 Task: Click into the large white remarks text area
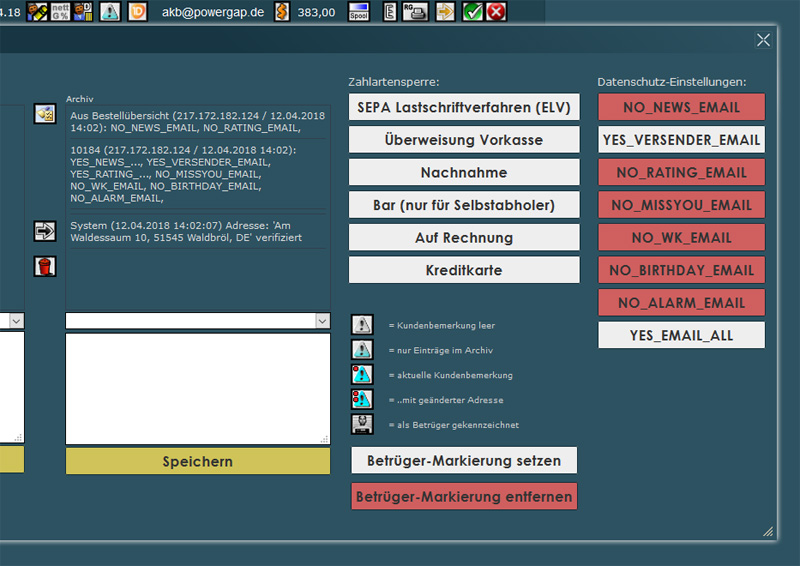197,388
